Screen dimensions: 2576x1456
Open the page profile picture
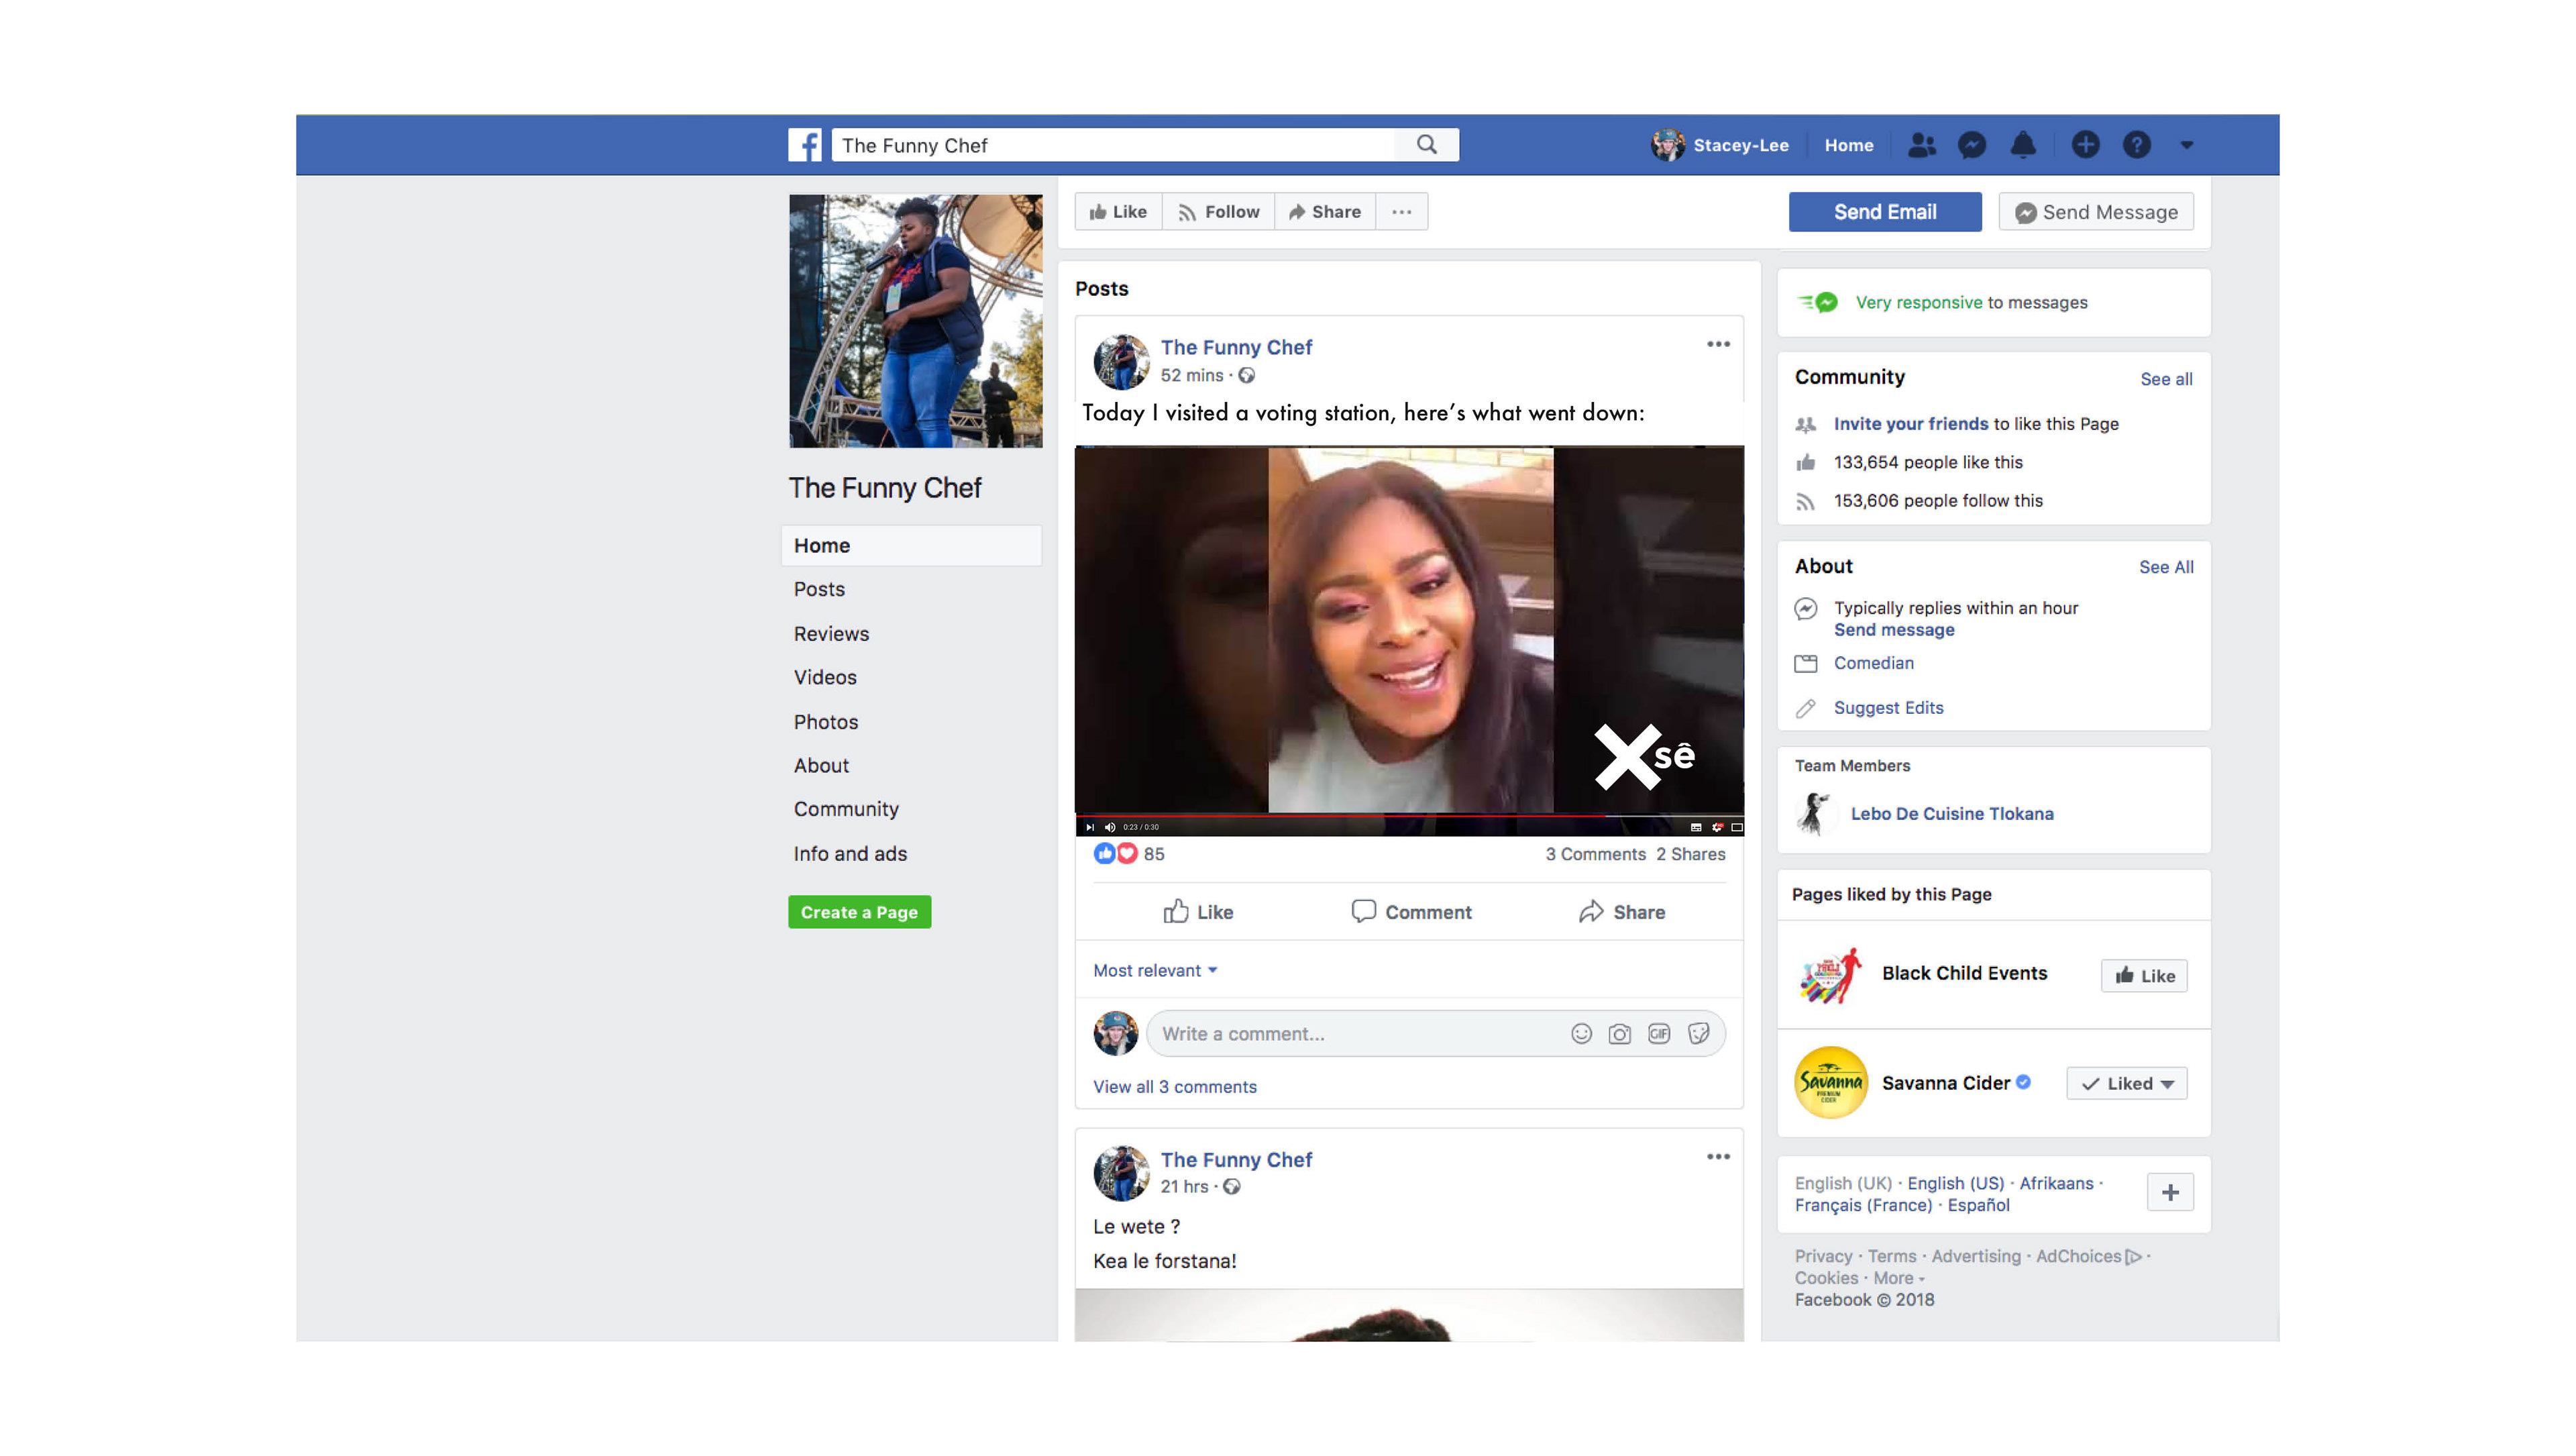point(916,321)
